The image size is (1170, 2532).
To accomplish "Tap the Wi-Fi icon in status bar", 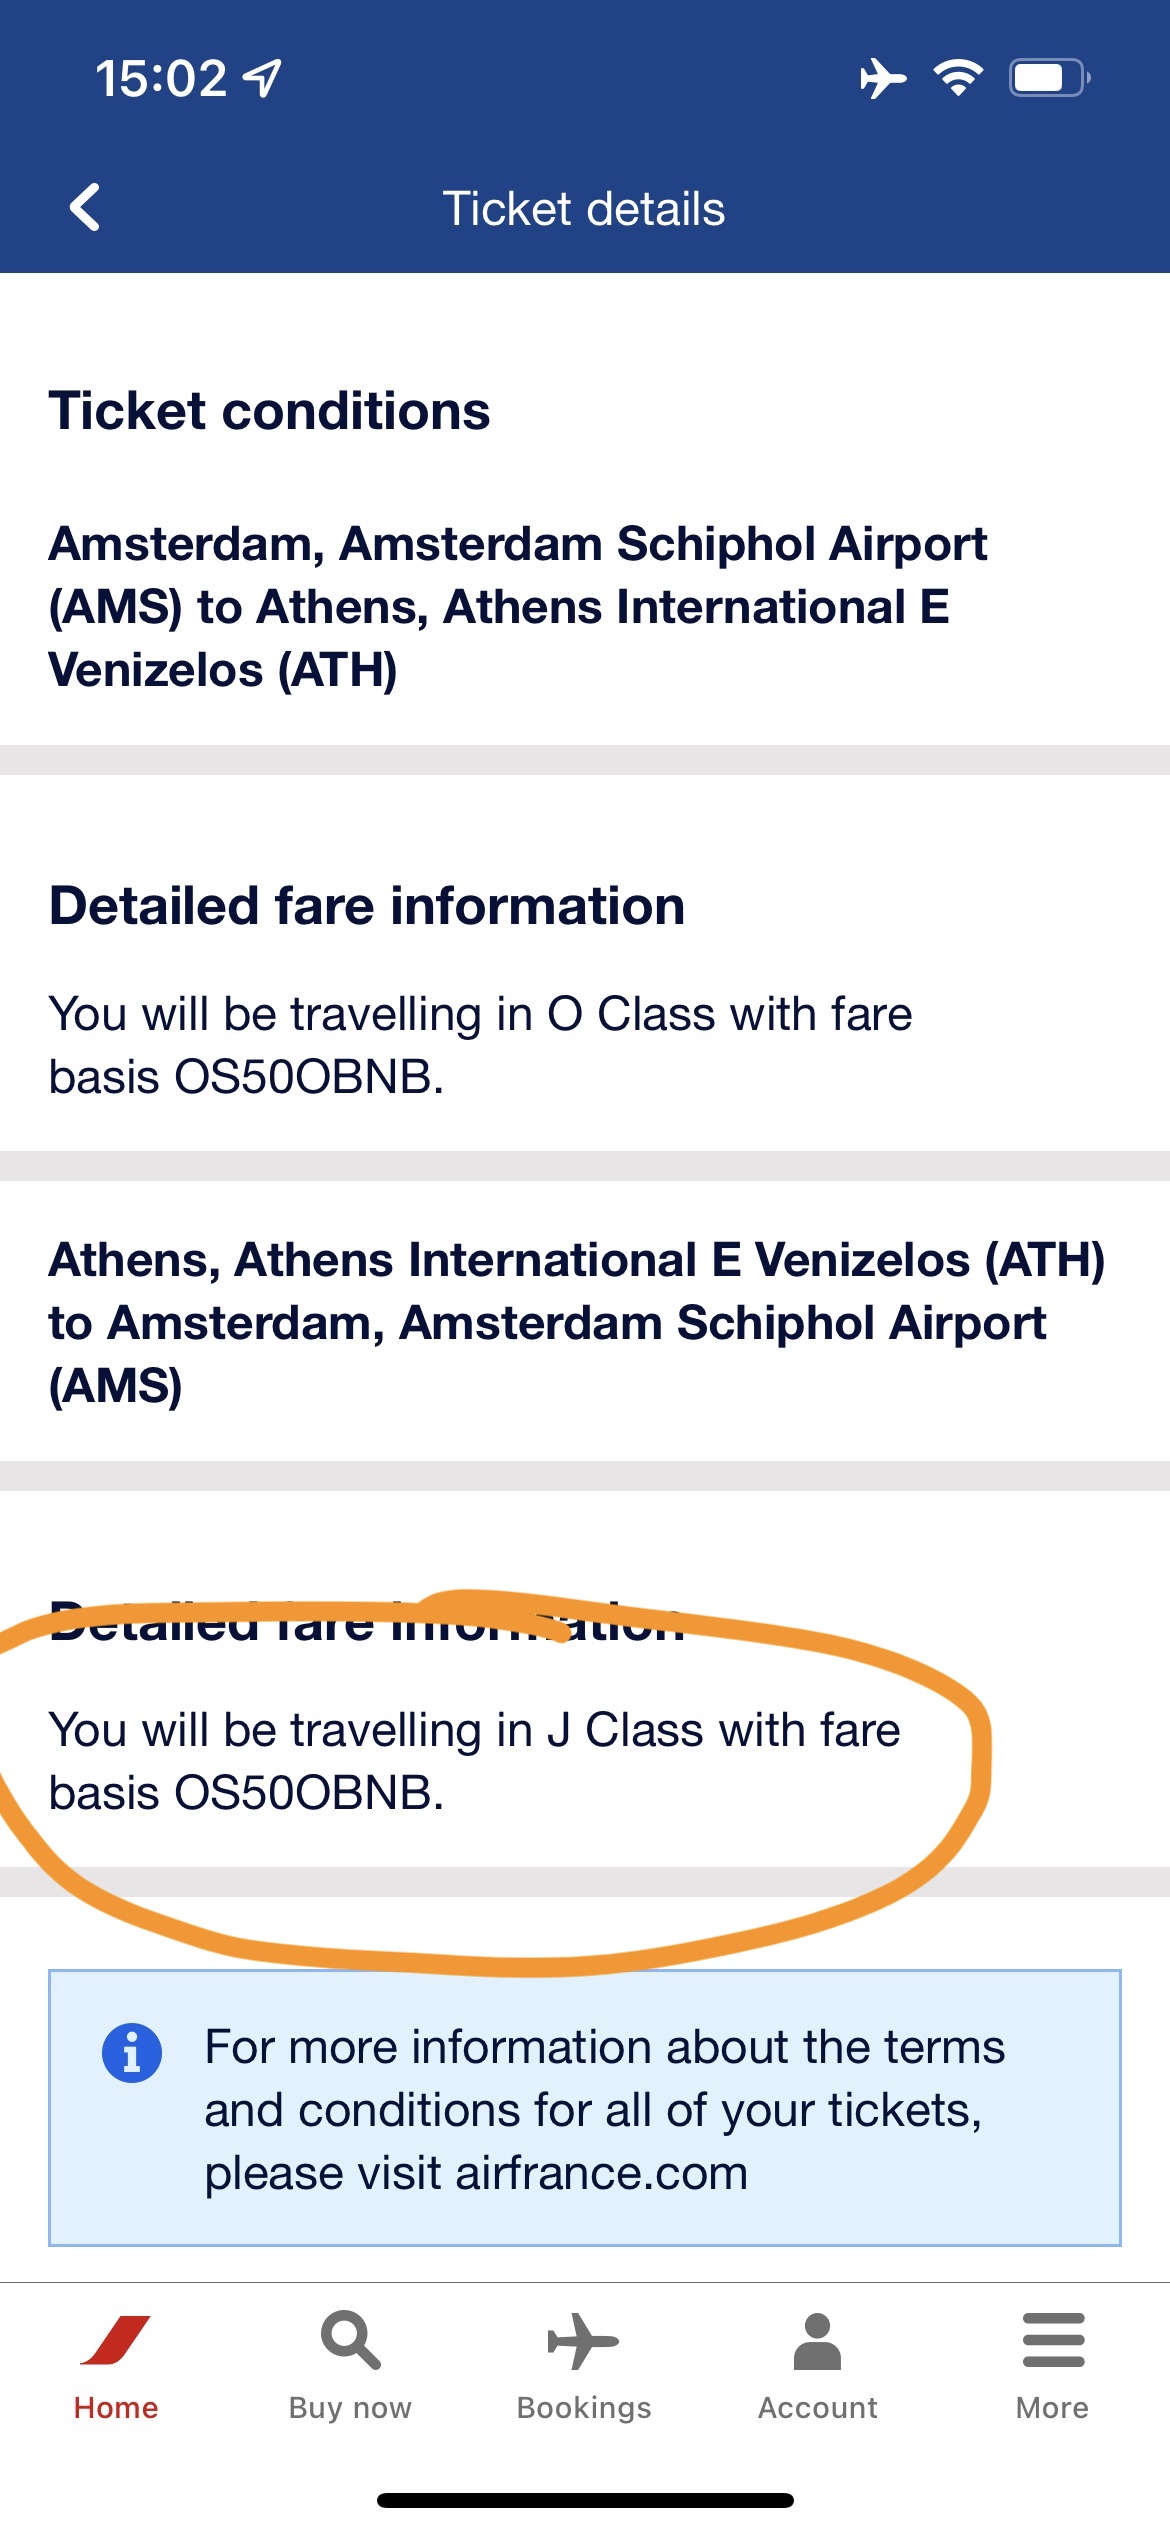I will [958, 75].
